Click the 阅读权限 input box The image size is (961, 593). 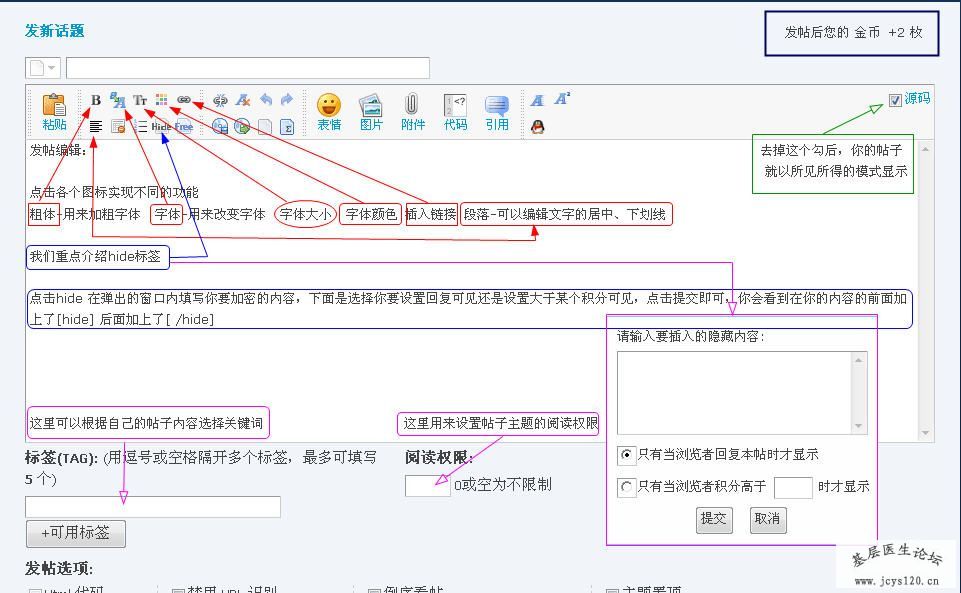(x=427, y=486)
